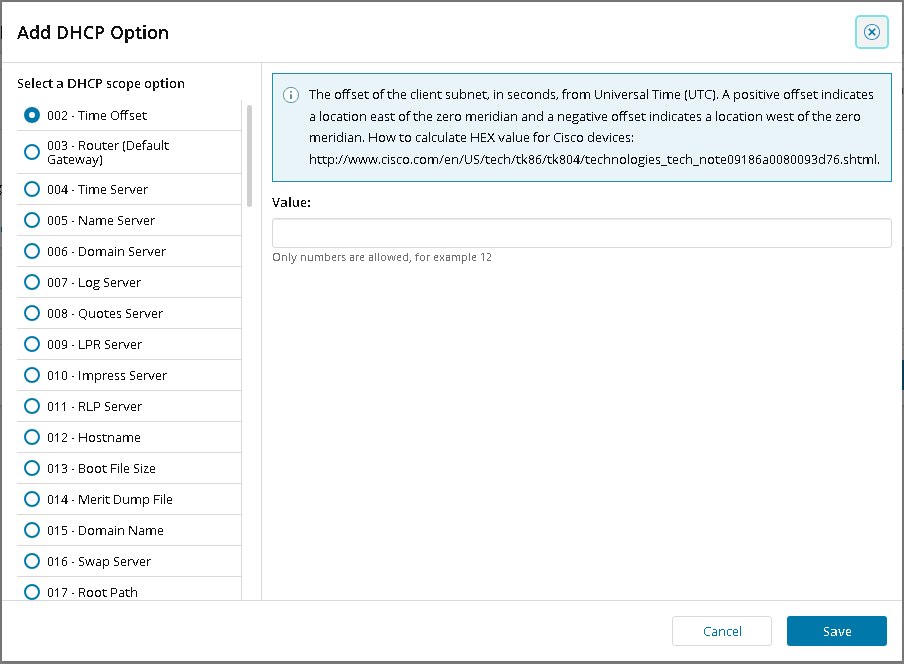Pick the 009 - LPR Server option

click(x=32, y=344)
